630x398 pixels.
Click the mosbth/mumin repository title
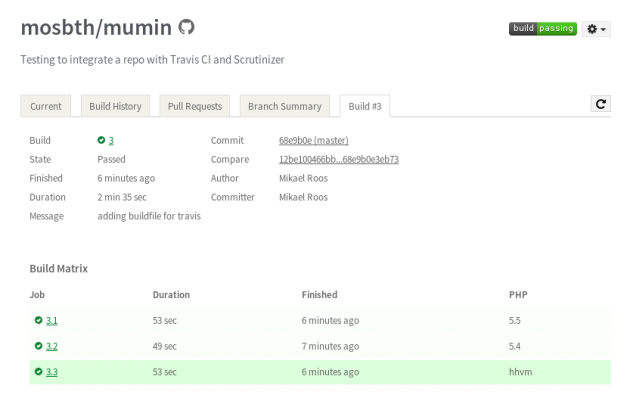coord(96,28)
